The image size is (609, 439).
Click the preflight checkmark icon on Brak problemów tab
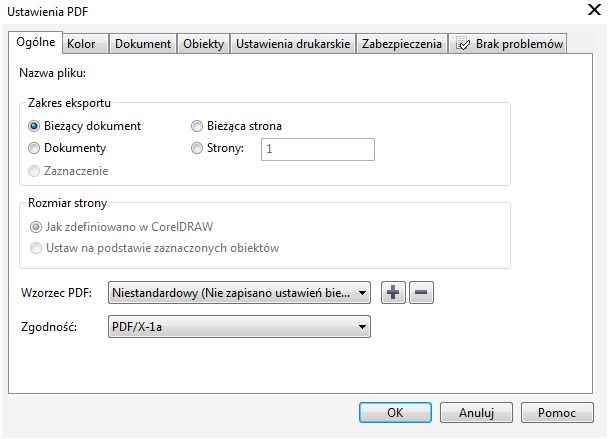(464, 44)
